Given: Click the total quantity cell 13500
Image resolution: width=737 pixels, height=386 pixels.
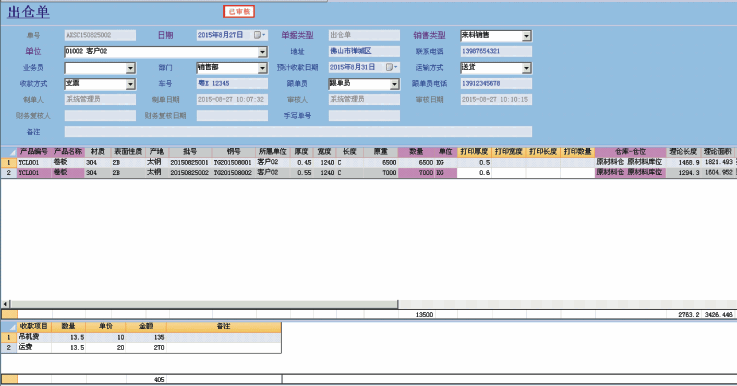Looking at the screenshot, I should coord(416,315).
